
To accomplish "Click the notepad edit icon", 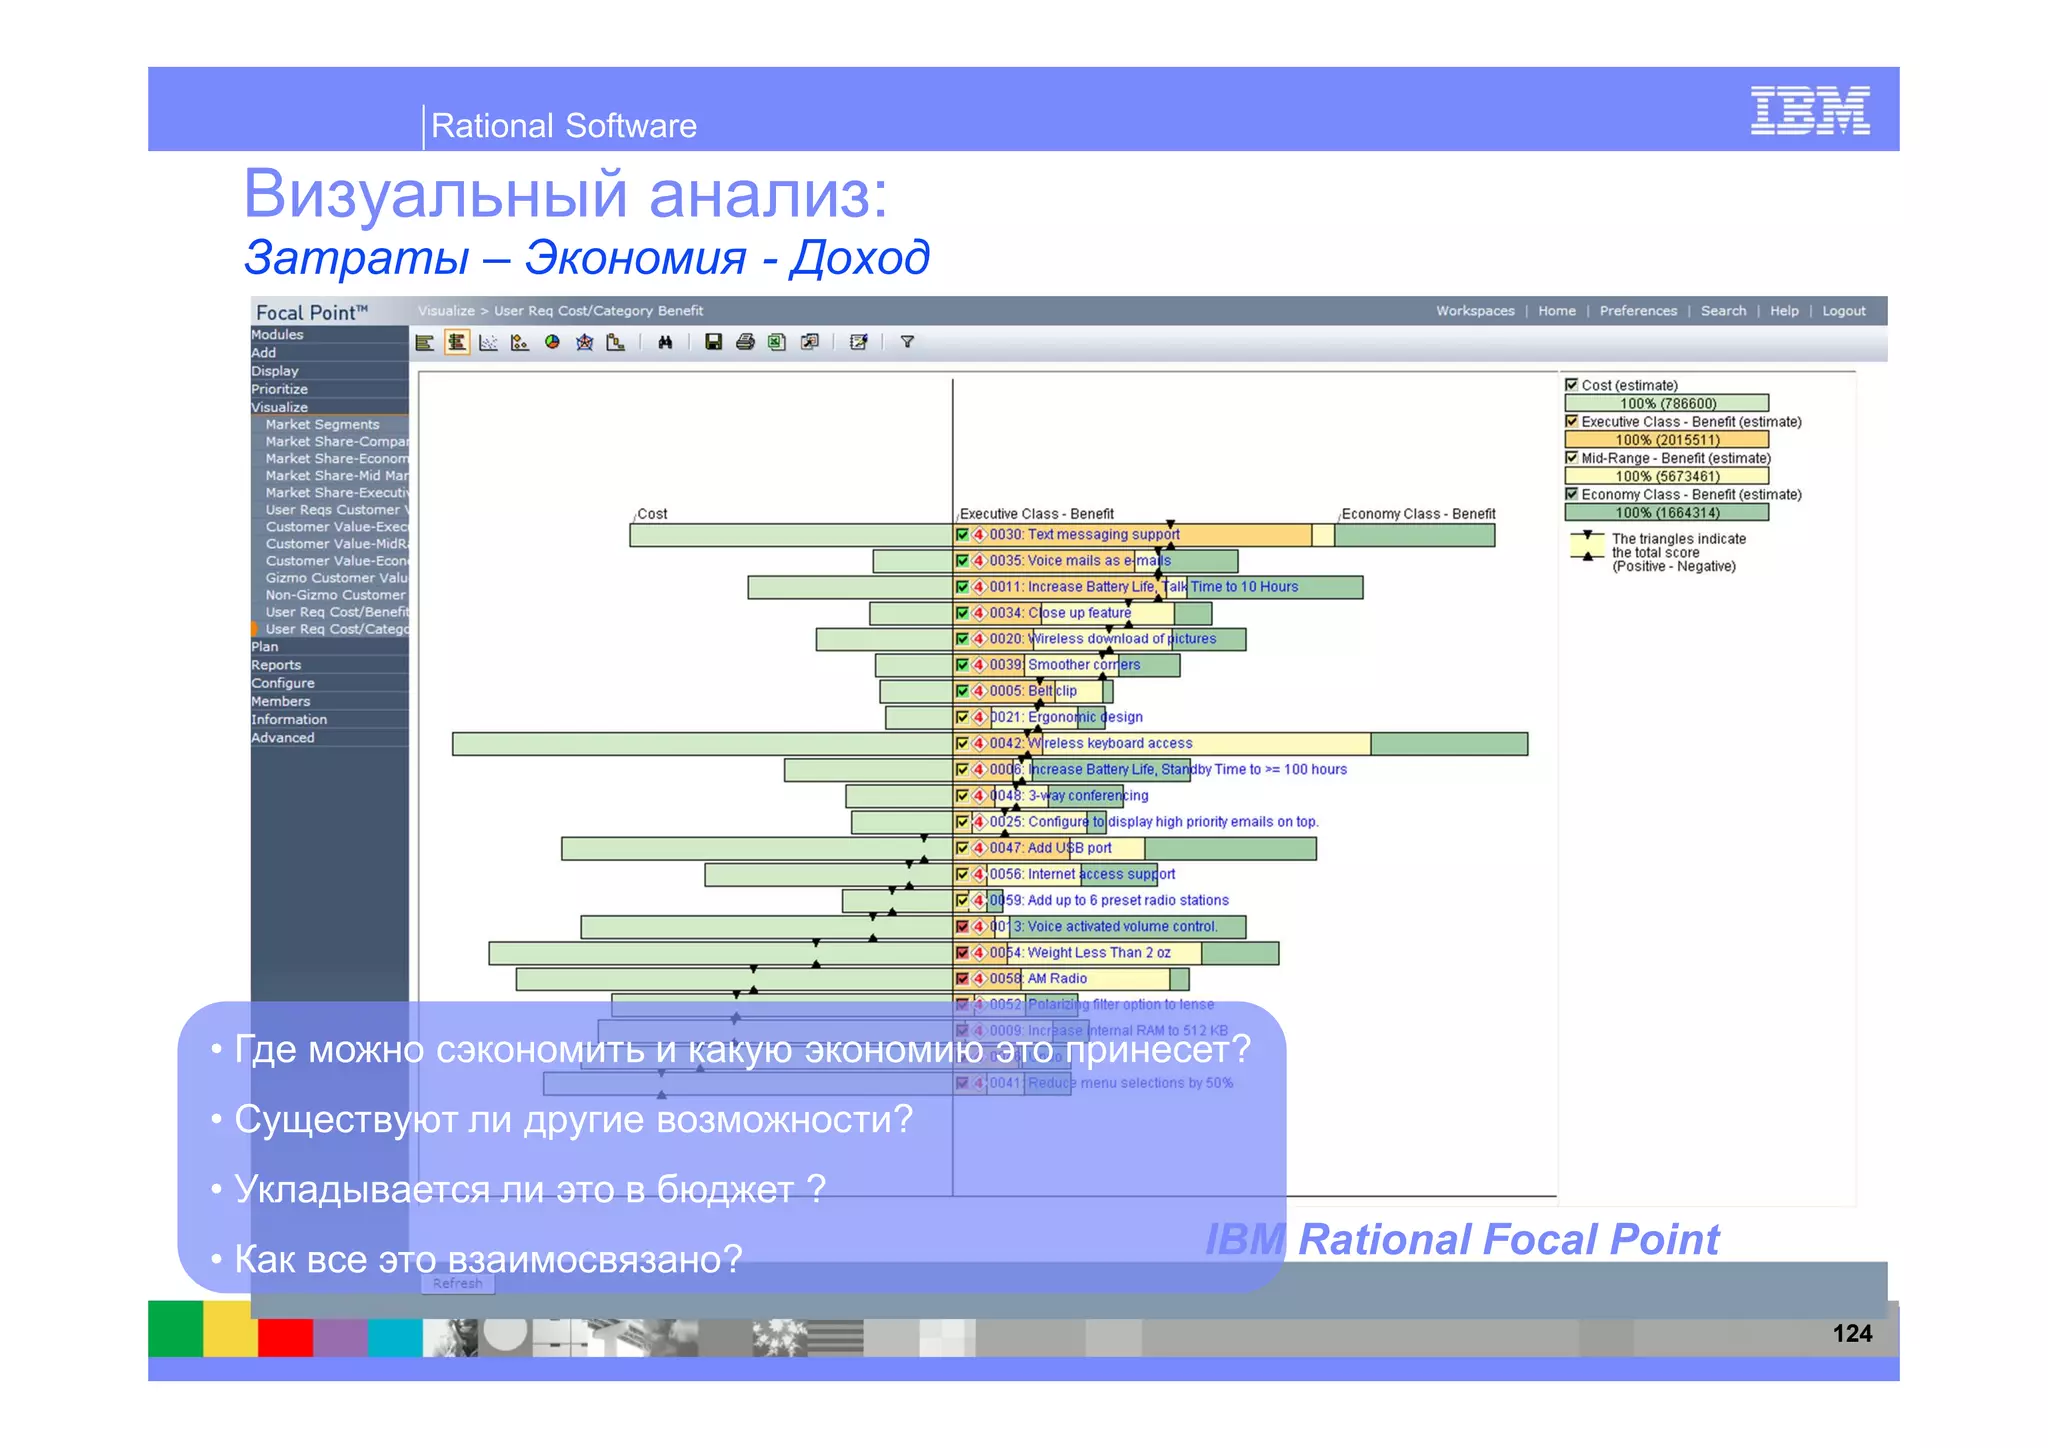I will [x=858, y=342].
